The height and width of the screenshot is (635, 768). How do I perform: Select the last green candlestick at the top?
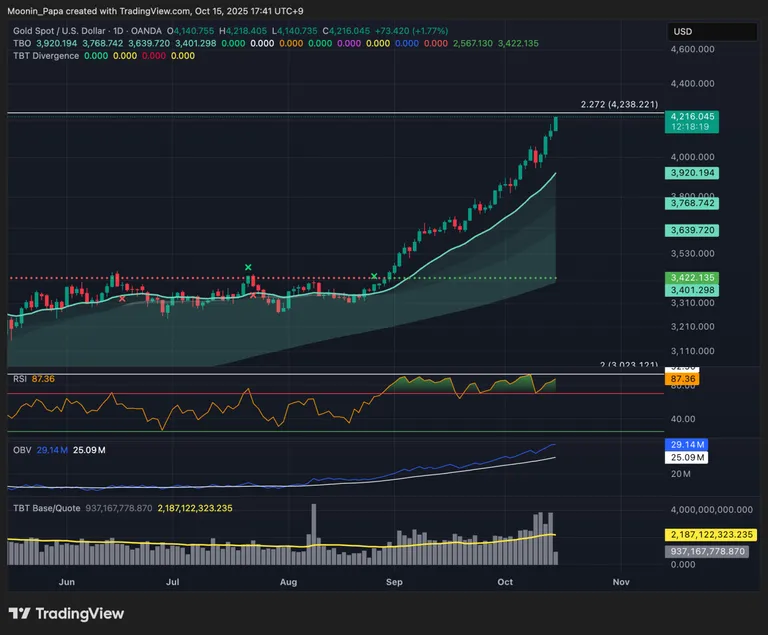(x=555, y=124)
